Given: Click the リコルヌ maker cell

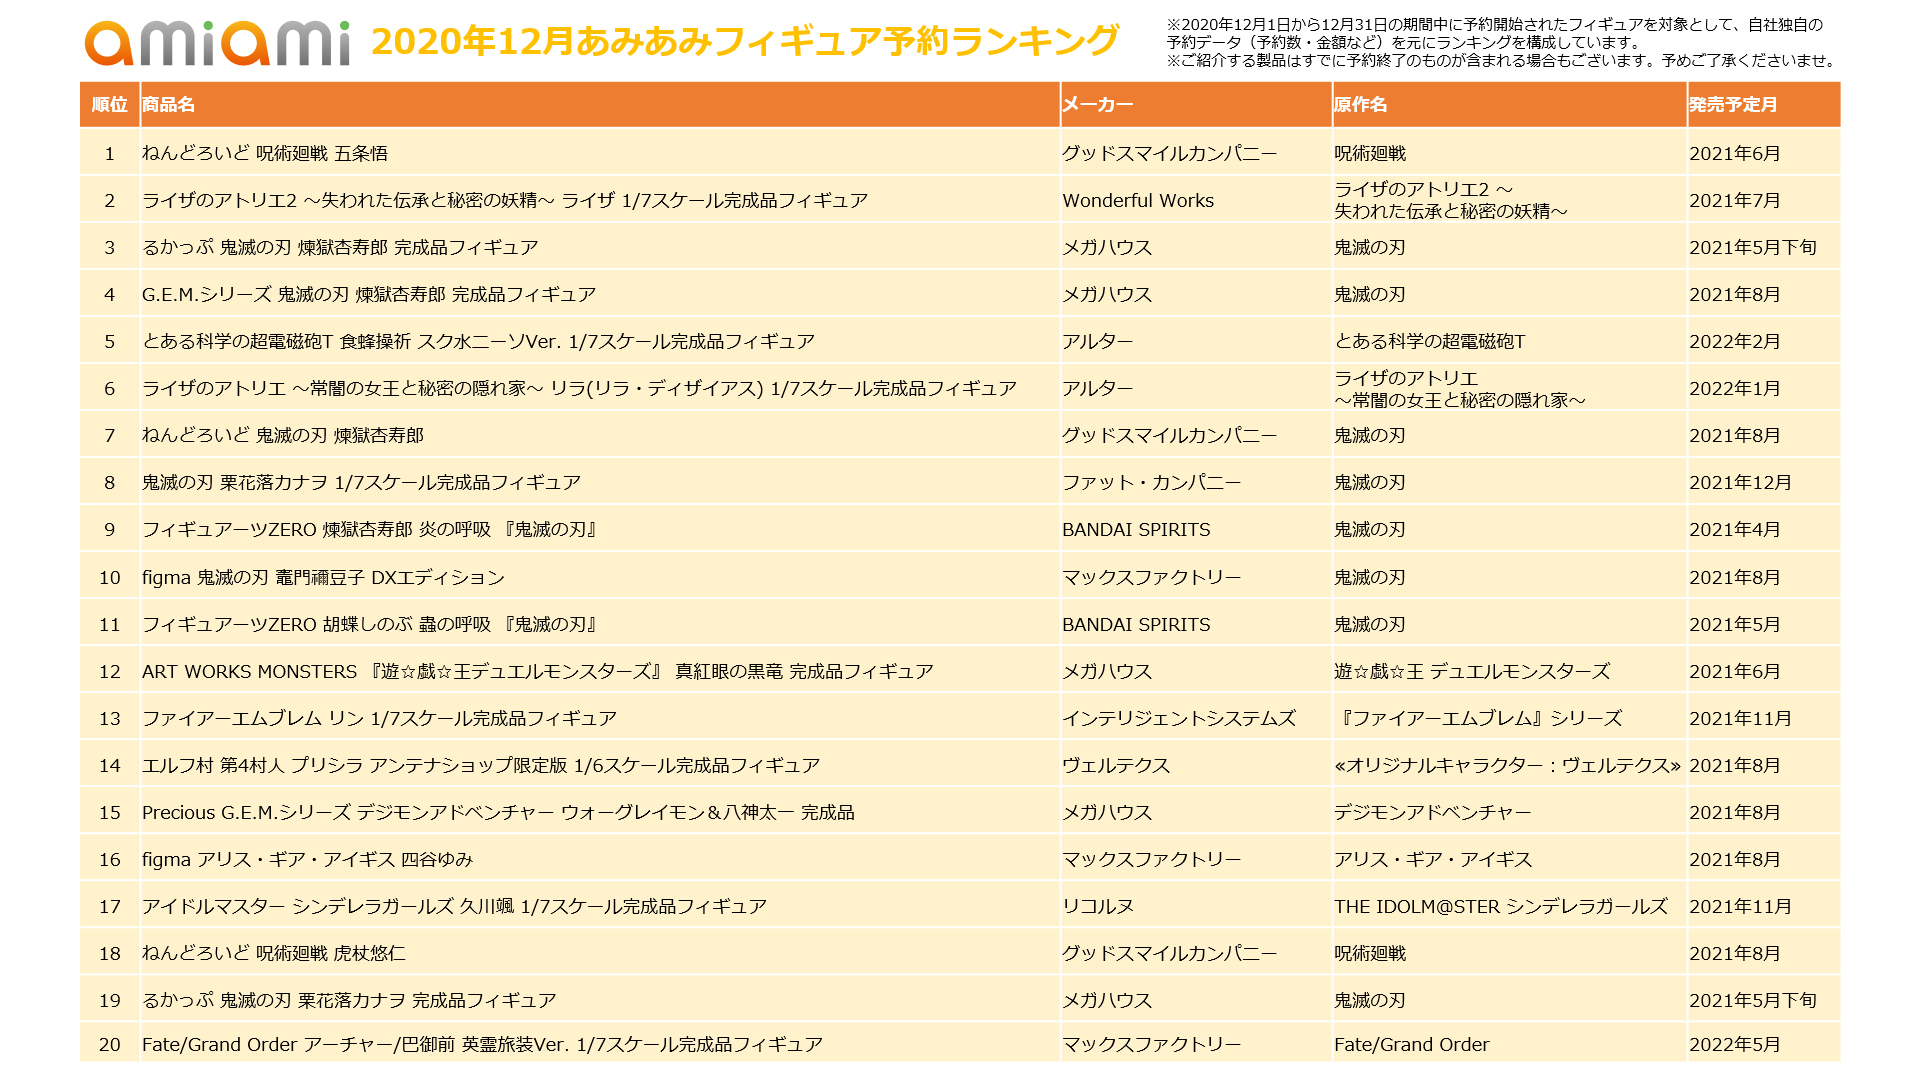Looking at the screenshot, I should [1098, 906].
